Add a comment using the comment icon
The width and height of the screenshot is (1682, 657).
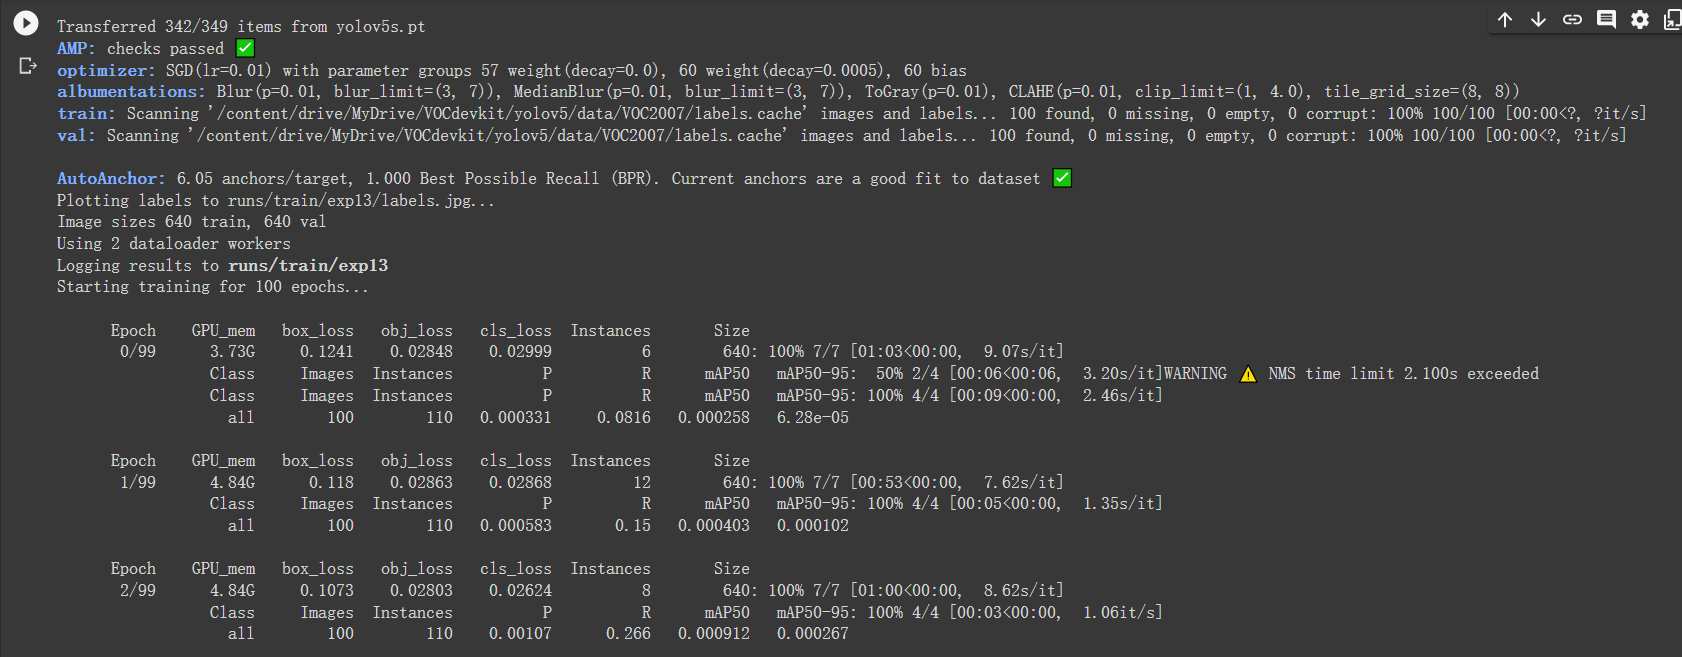coord(1606,19)
